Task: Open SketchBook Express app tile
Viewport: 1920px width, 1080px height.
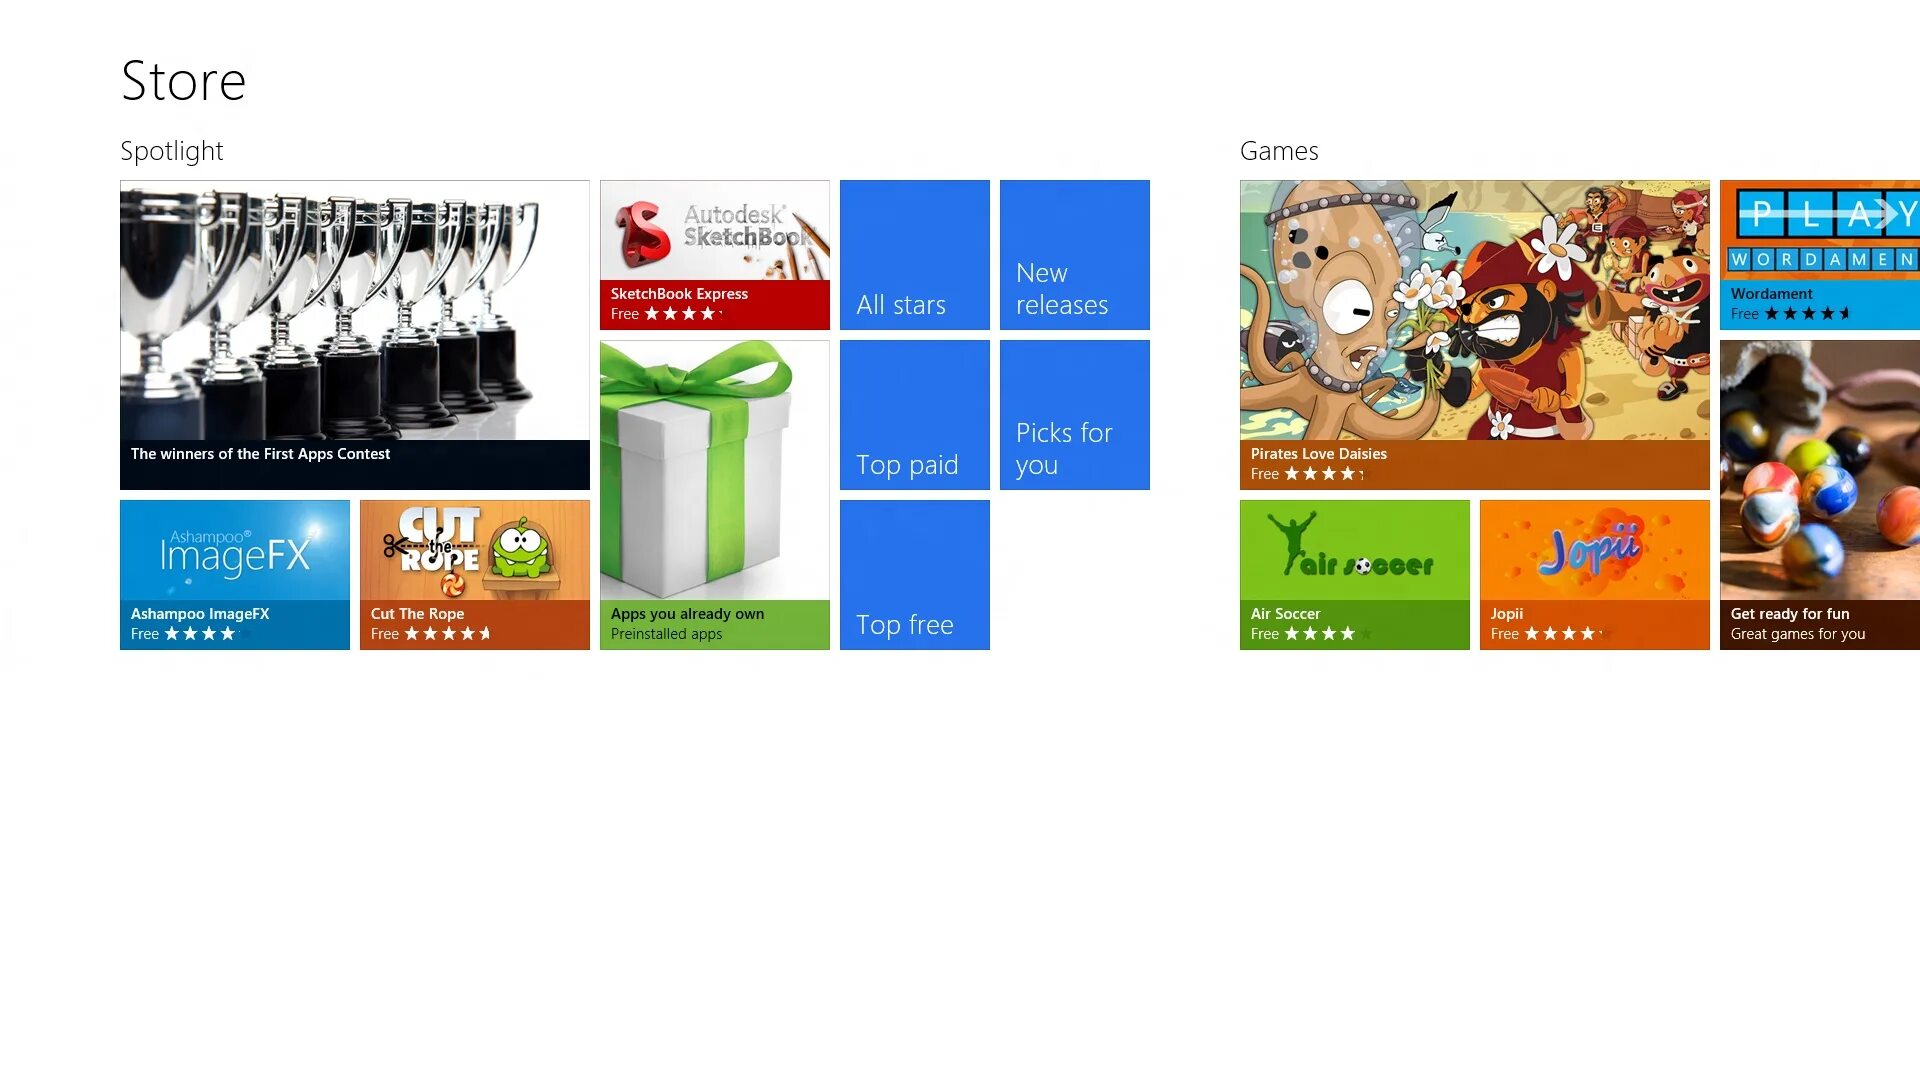Action: coord(715,255)
